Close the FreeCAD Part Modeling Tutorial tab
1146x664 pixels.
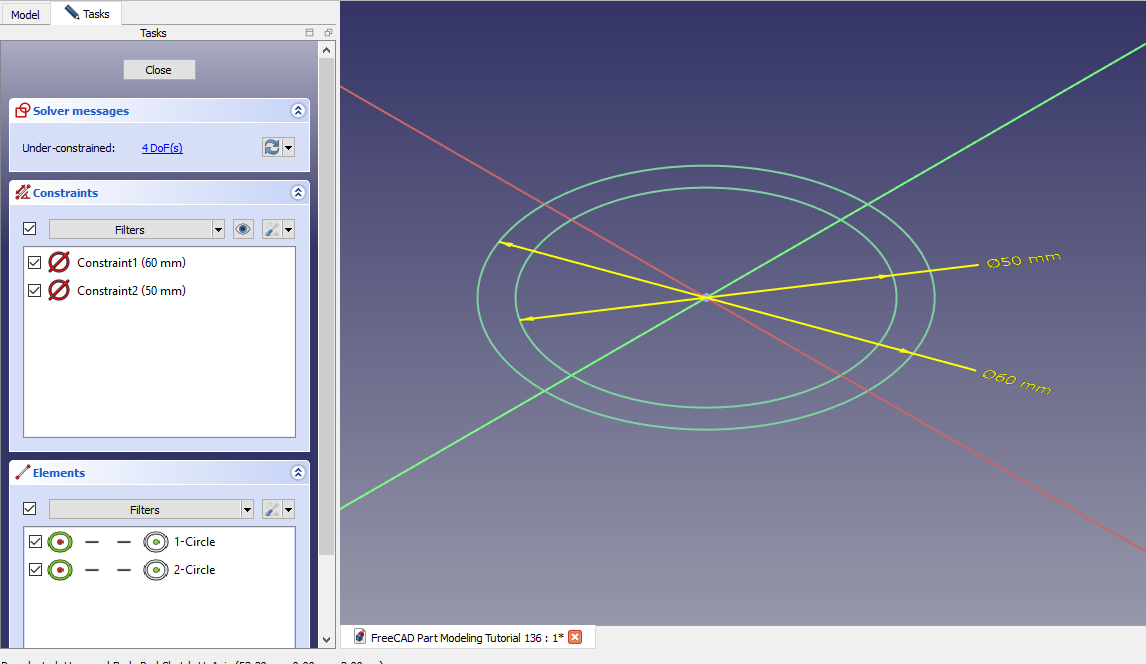point(575,638)
